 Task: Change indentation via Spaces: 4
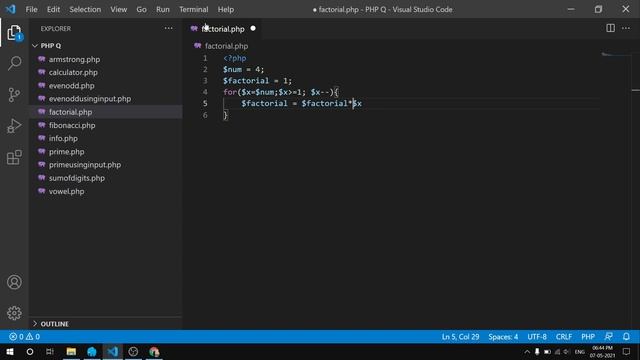(503, 337)
